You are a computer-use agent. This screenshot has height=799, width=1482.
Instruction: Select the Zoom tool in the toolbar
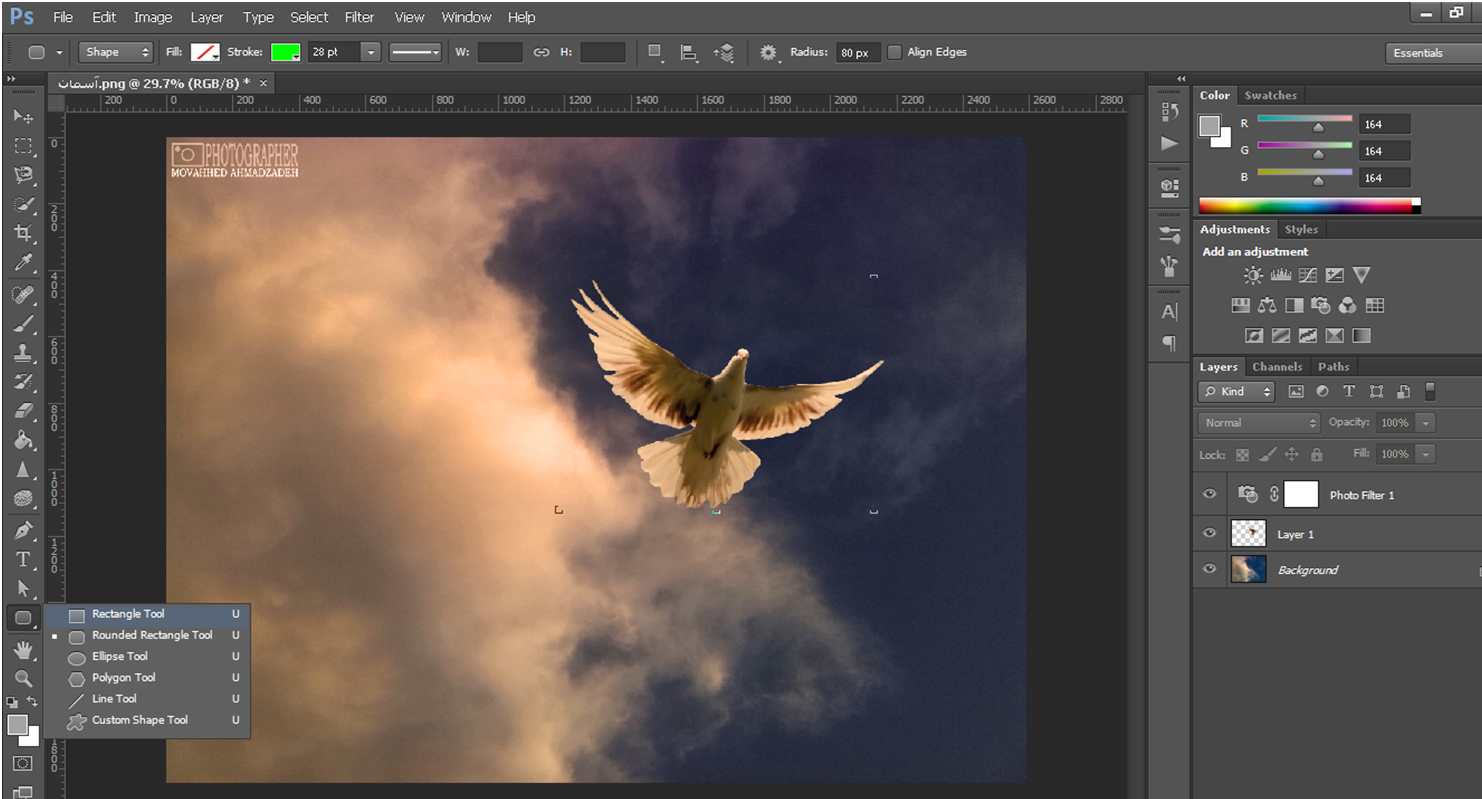pos(23,678)
